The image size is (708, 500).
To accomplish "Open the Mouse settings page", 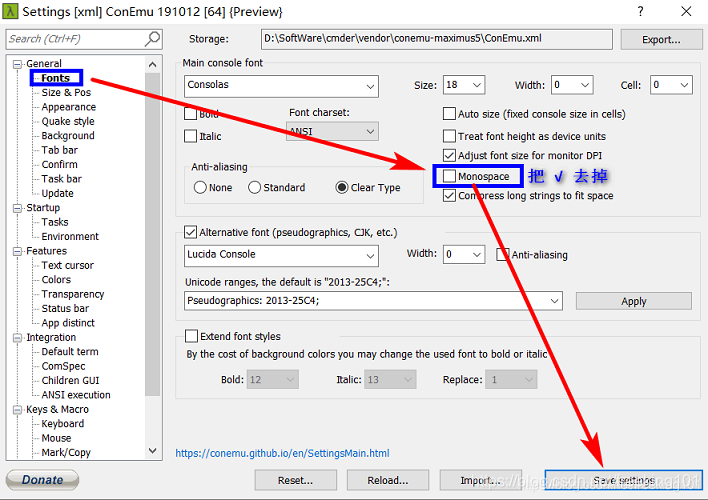I will coord(56,439).
